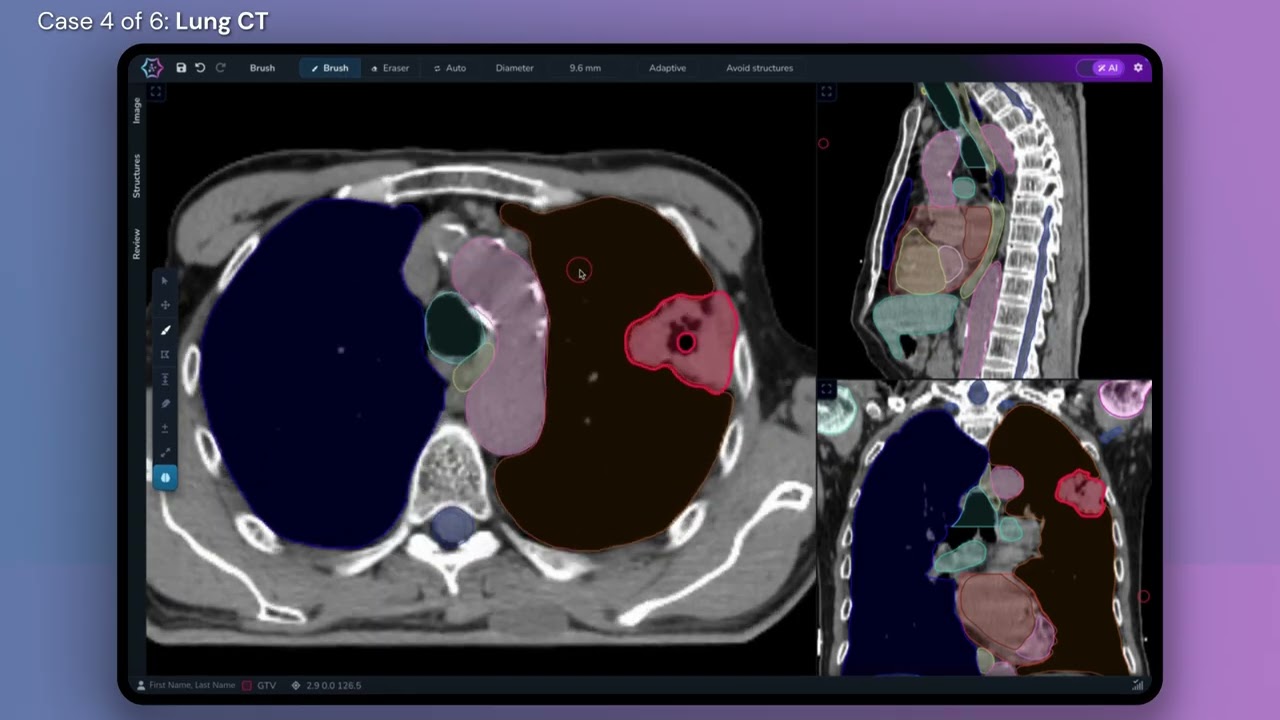The width and height of the screenshot is (1280, 720).
Task: Click the Brush tool name label beside the redo icon
Action: 262,68
